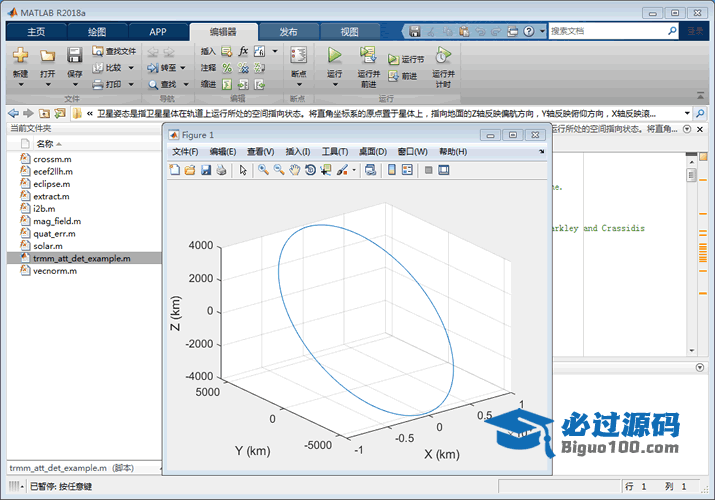Toggle the Zoom Out magnifier tool
Screen dimensions: 715x500
(x=279, y=170)
